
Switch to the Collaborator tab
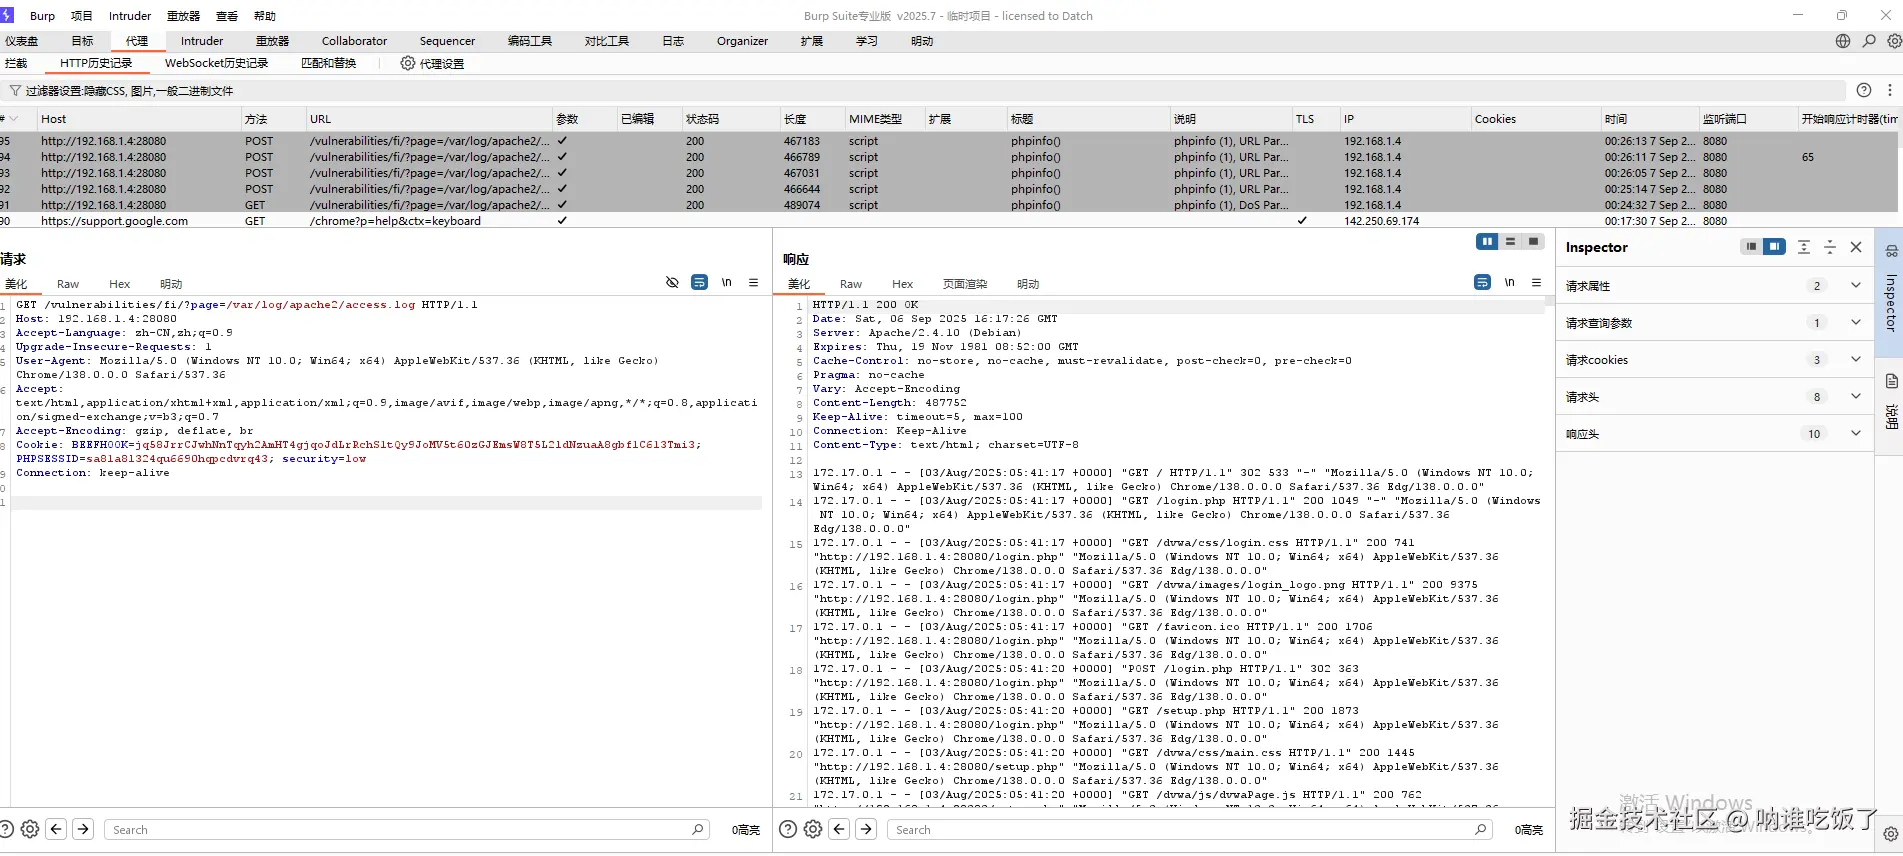(354, 41)
